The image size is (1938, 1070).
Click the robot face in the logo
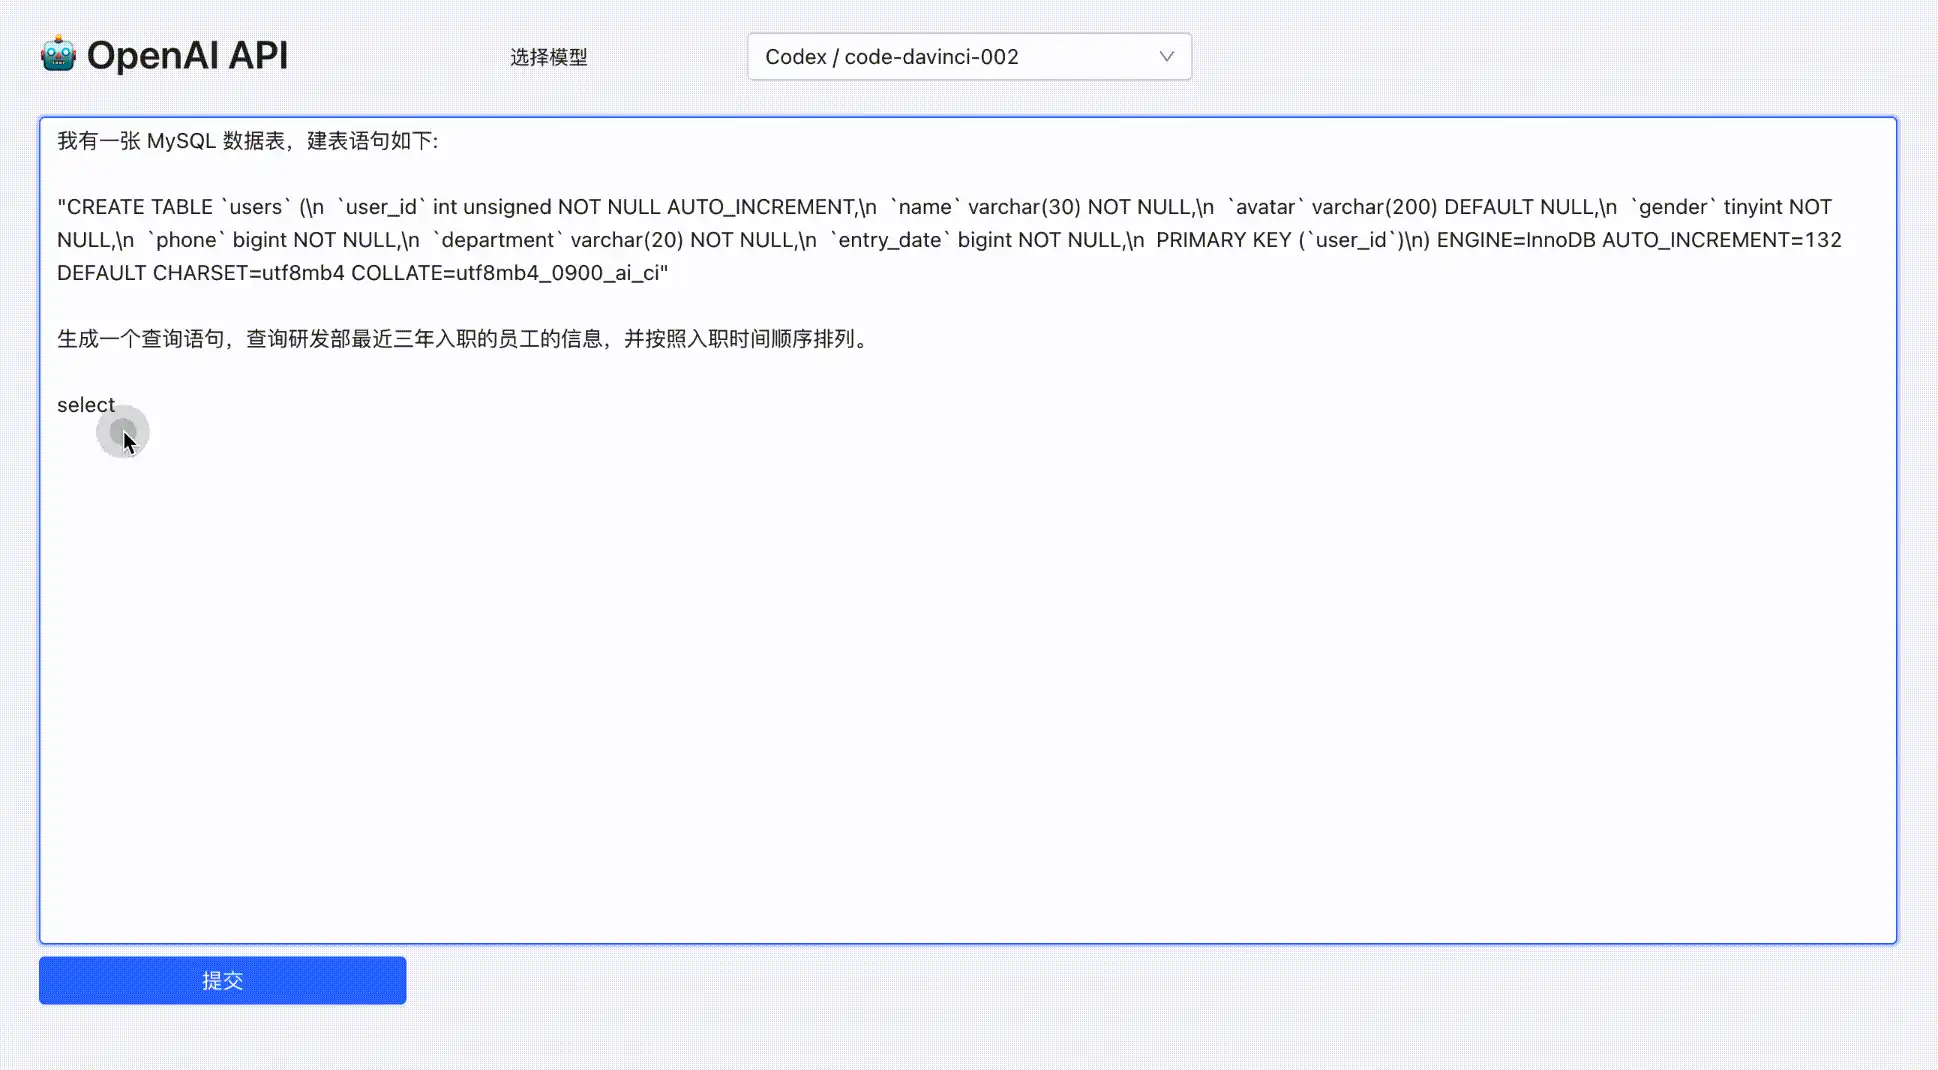[57, 55]
